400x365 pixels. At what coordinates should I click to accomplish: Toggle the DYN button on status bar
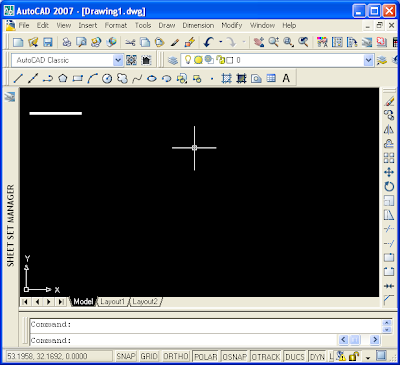pos(317,356)
